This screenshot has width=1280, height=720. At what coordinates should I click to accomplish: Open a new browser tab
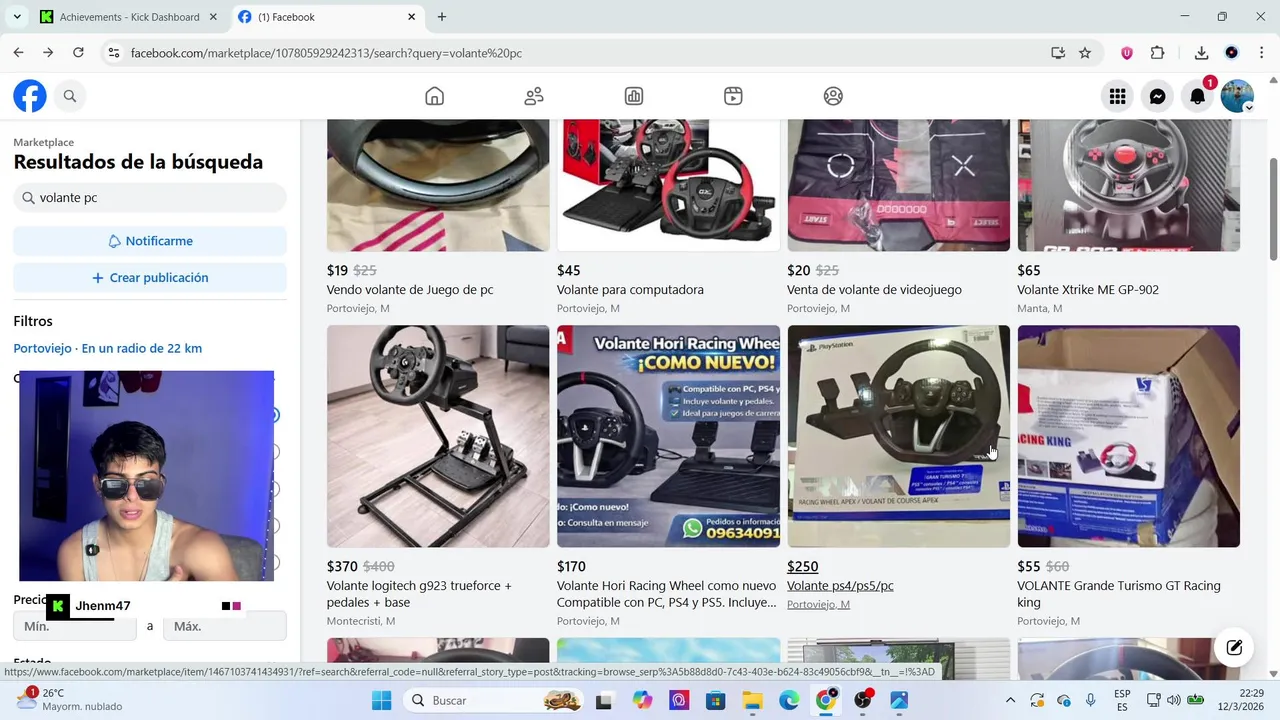[x=442, y=17]
